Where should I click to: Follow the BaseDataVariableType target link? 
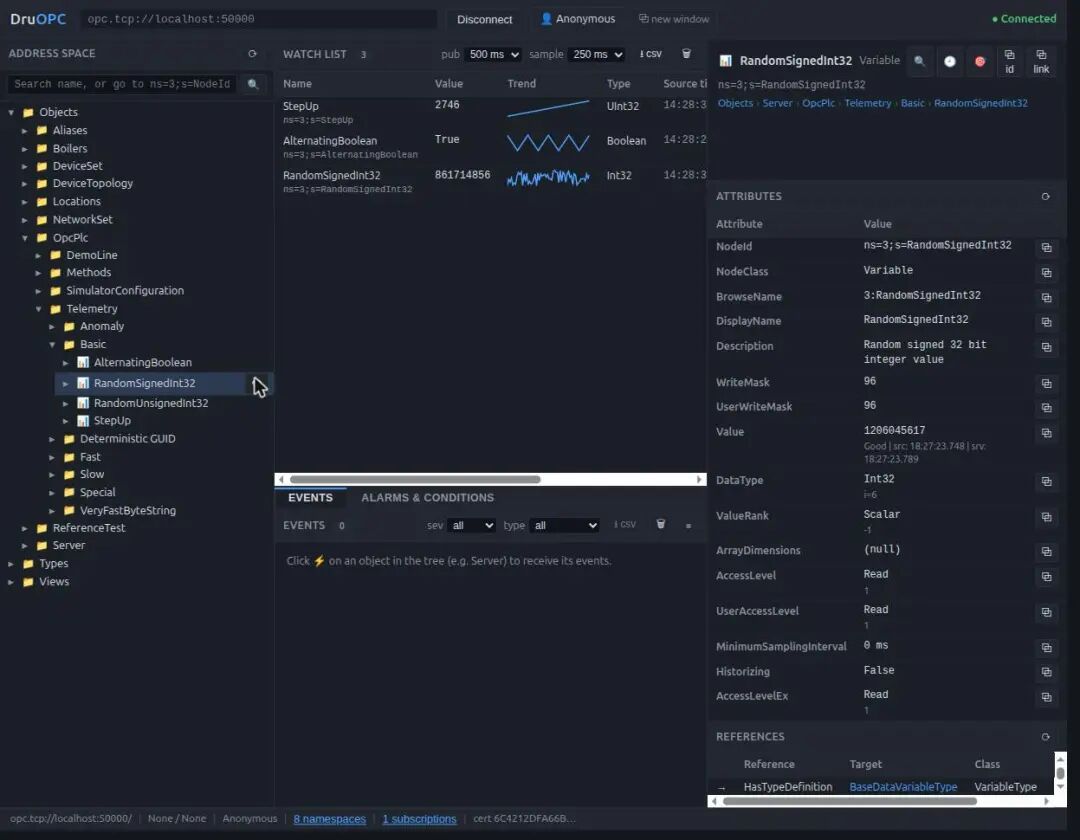pyautogui.click(x=903, y=787)
